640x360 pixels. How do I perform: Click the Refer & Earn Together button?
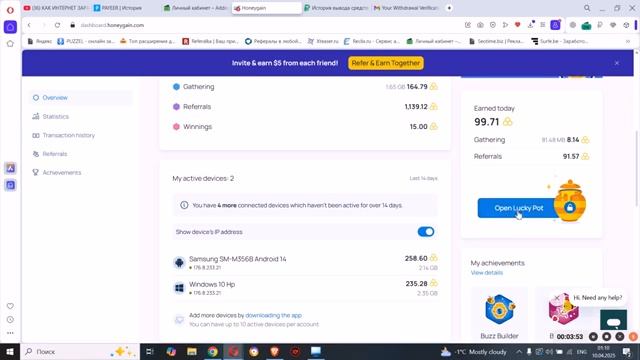(386, 63)
